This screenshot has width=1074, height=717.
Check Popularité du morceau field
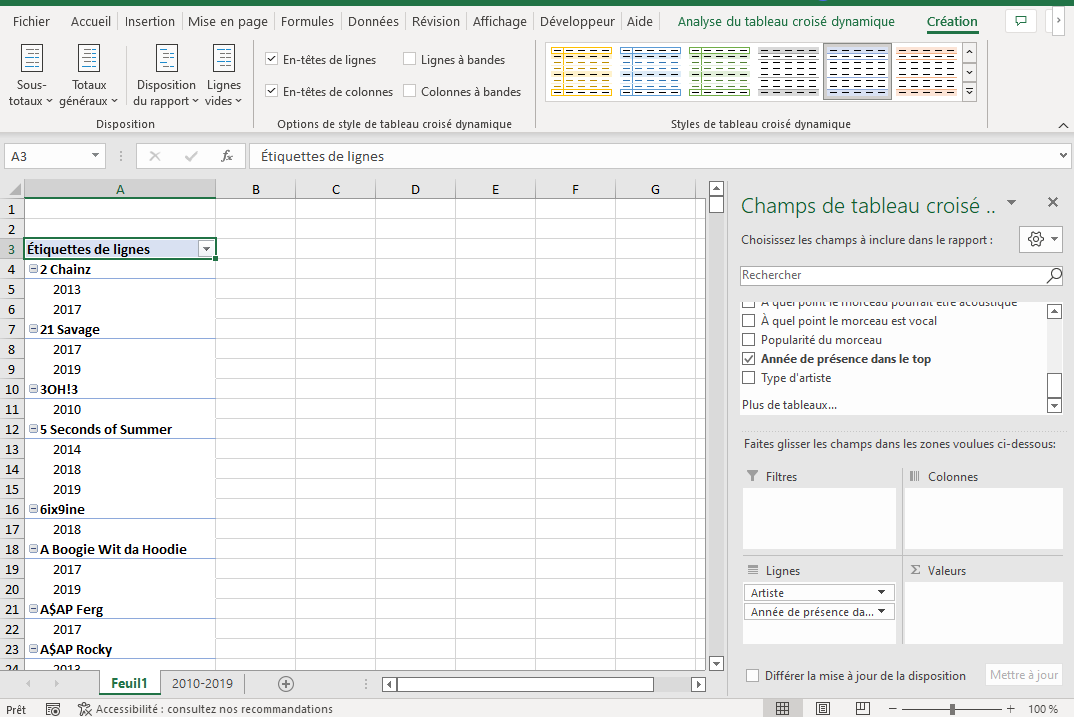click(x=749, y=340)
